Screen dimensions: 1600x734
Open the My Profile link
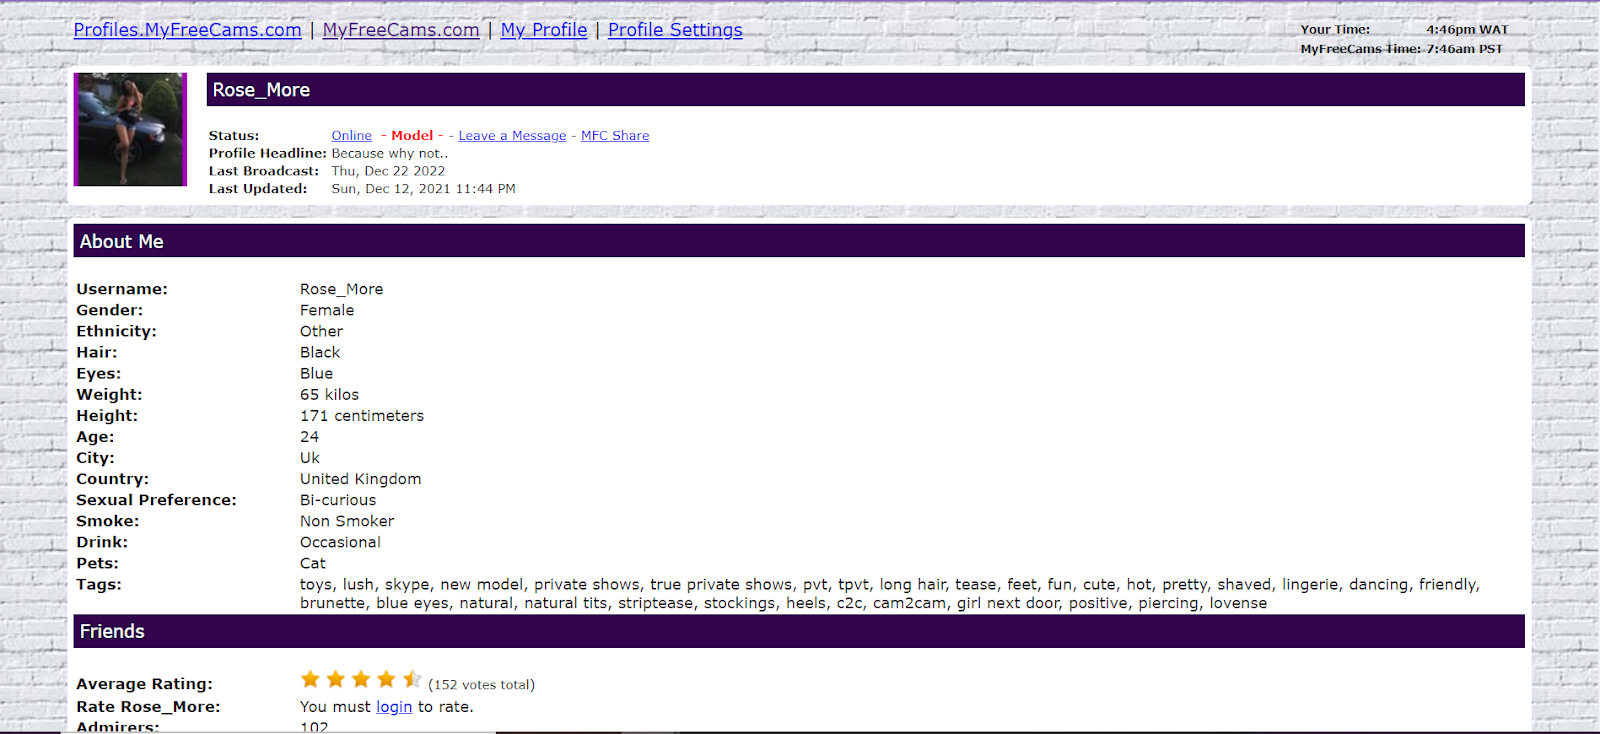point(544,30)
